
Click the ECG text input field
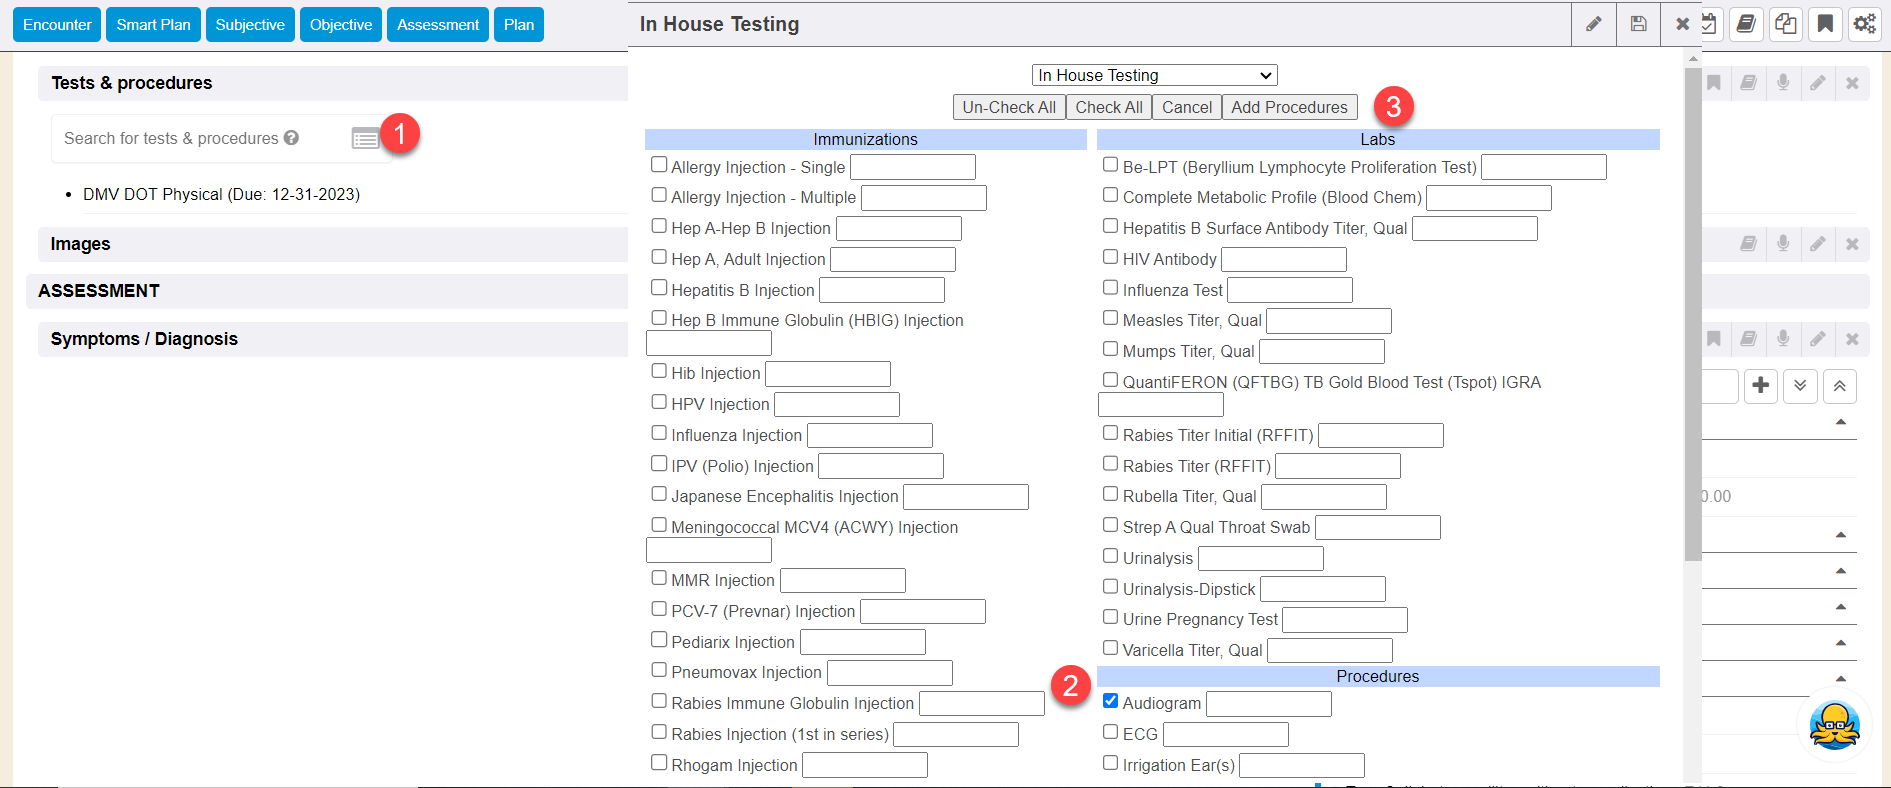[1225, 735]
